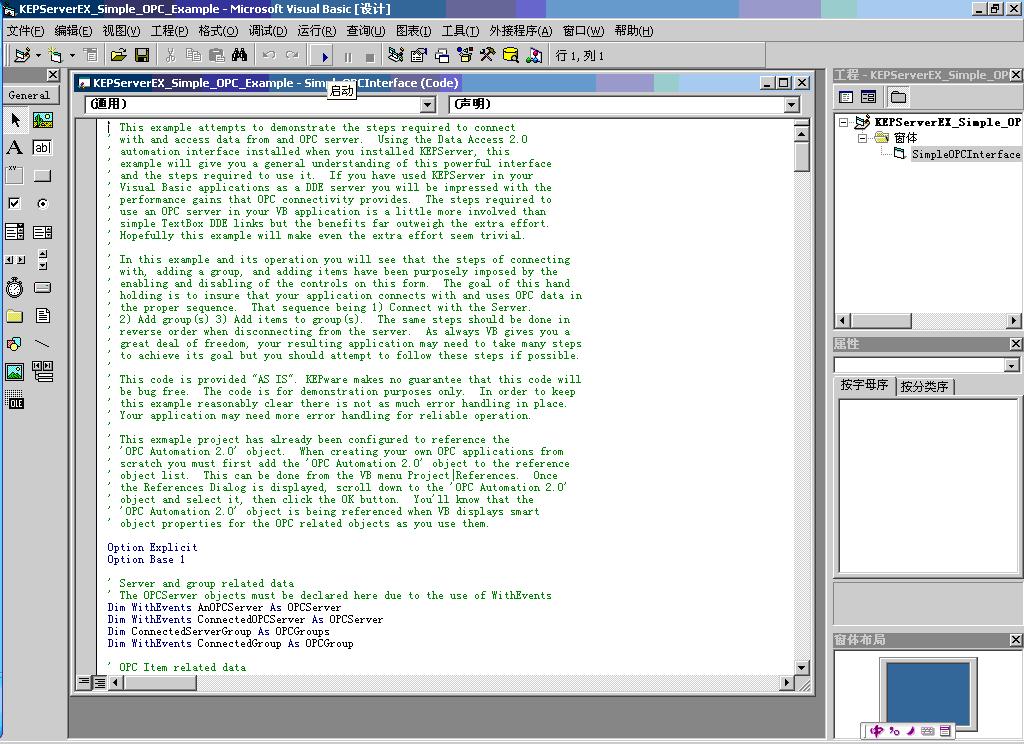Viewport: 1024px width, 744px height.
Task: Select the Timer control in toolbox
Action: tap(15, 288)
